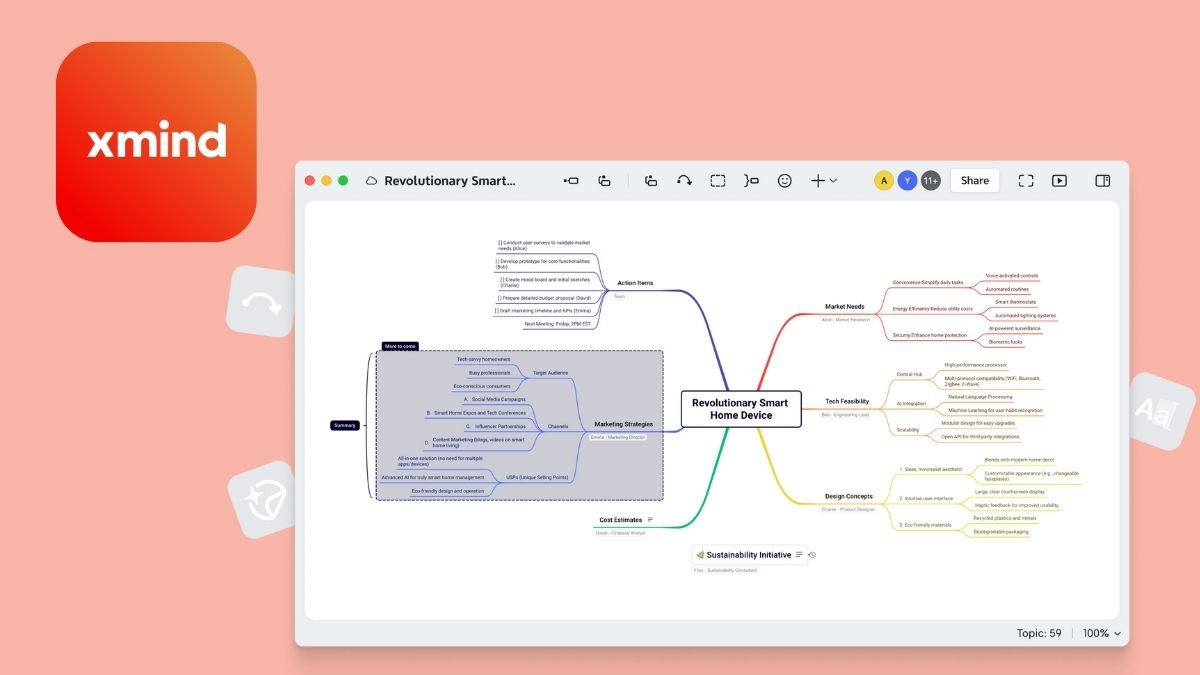Select Social Media Campaigns topic

(x=495, y=399)
